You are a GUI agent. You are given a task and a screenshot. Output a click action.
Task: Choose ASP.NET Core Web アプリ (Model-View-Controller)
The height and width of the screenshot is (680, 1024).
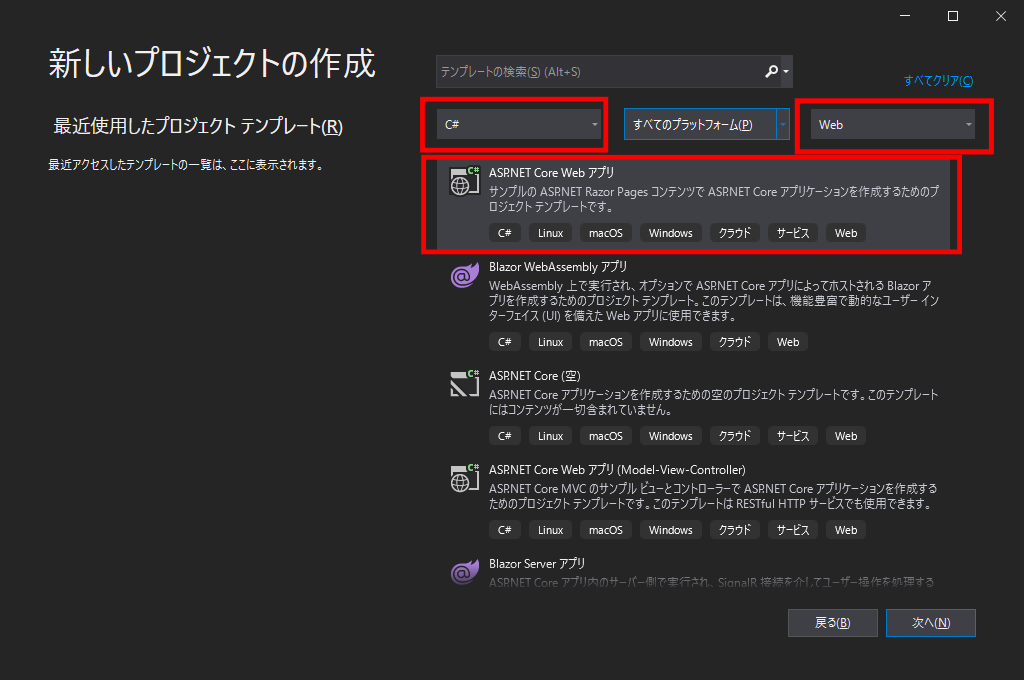coord(692,488)
